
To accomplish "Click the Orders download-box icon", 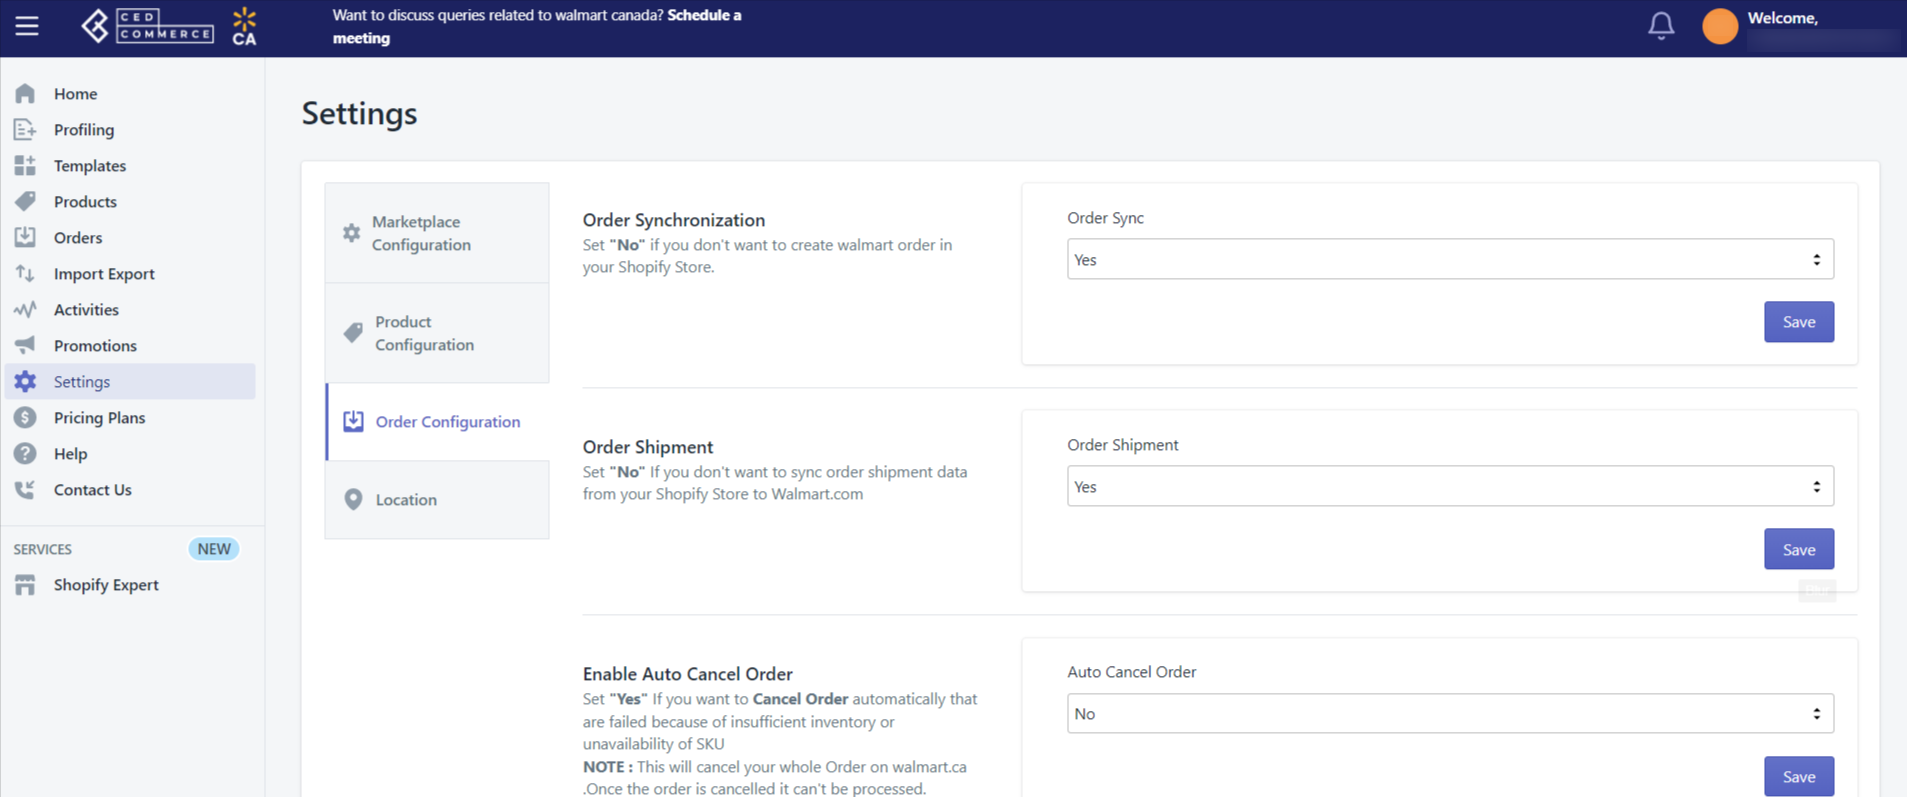I will pyautogui.click(x=25, y=237).
